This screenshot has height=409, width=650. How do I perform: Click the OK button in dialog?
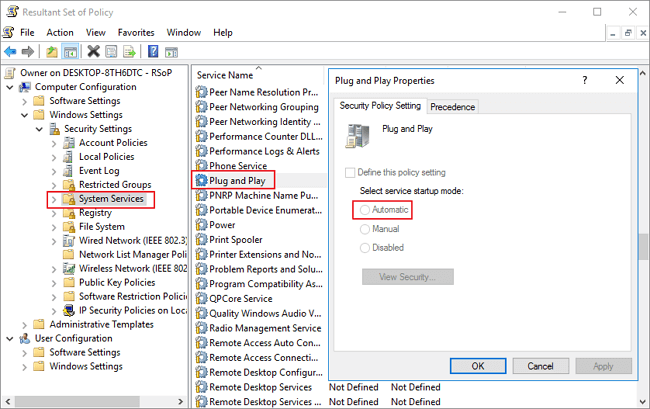[477, 366]
